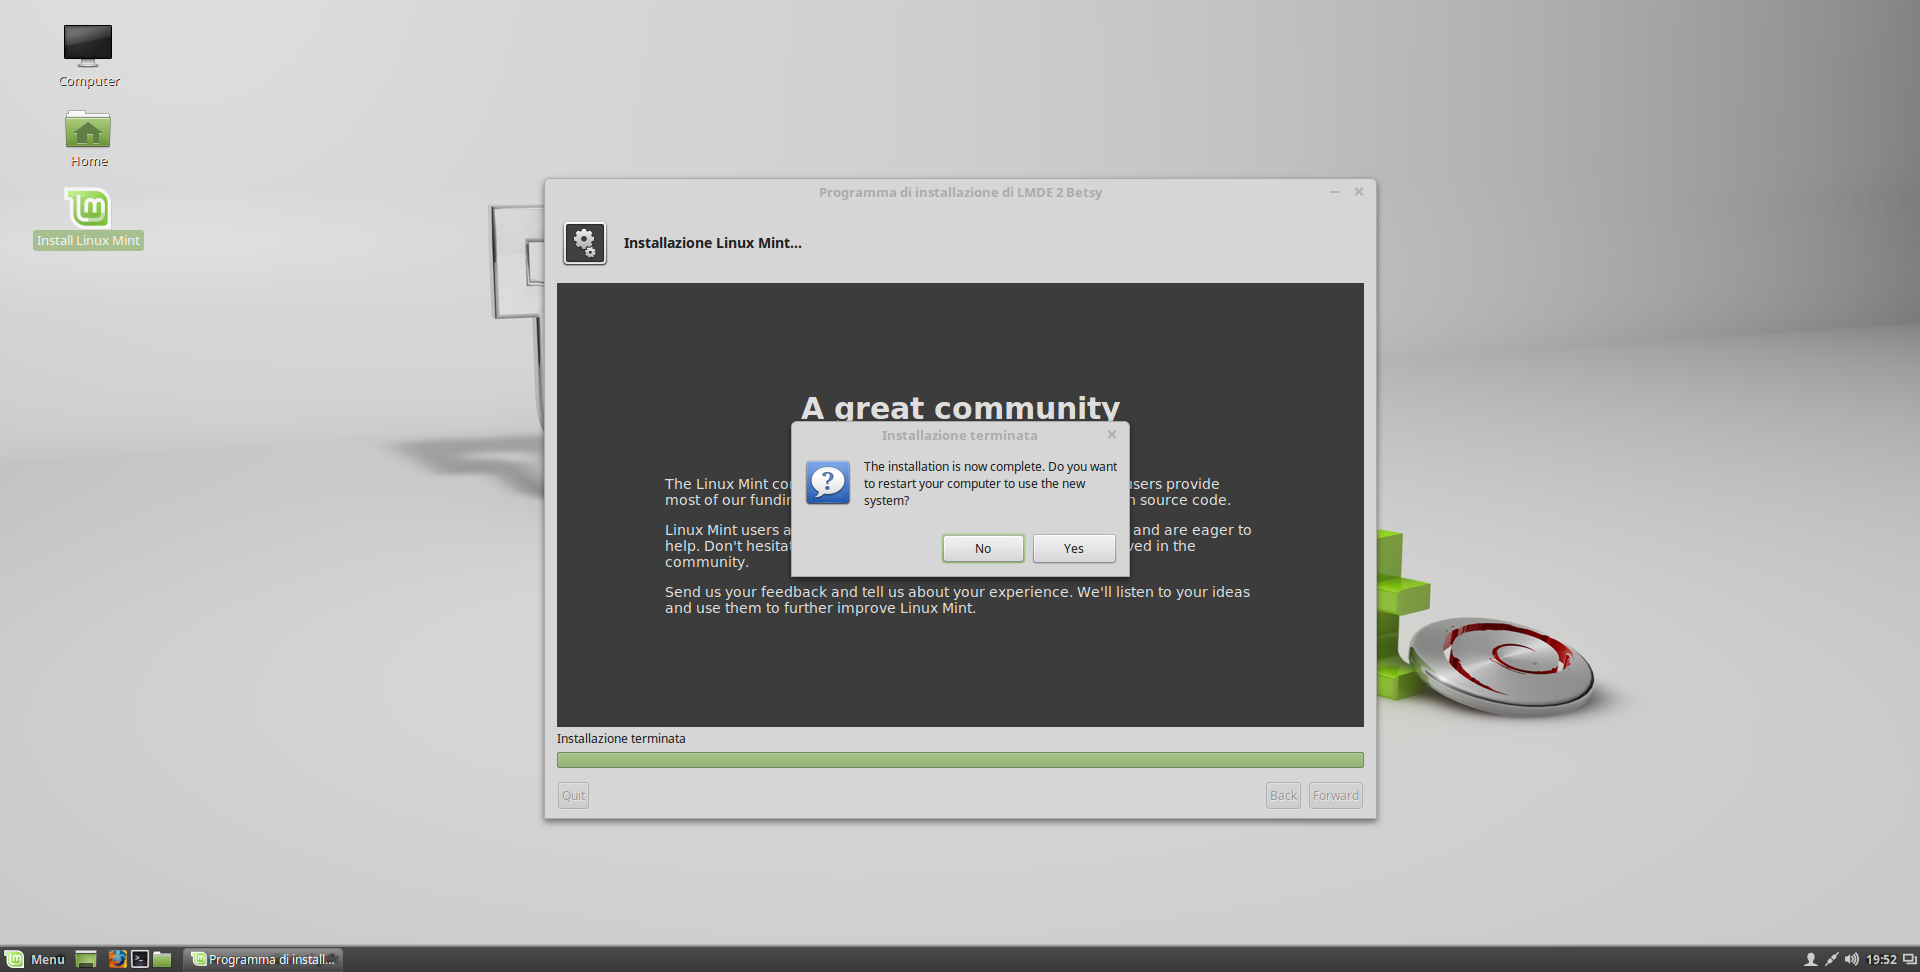Click Yes to restart the computer
The height and width of the screenshot is (972, 1920).
[1074, 548]
